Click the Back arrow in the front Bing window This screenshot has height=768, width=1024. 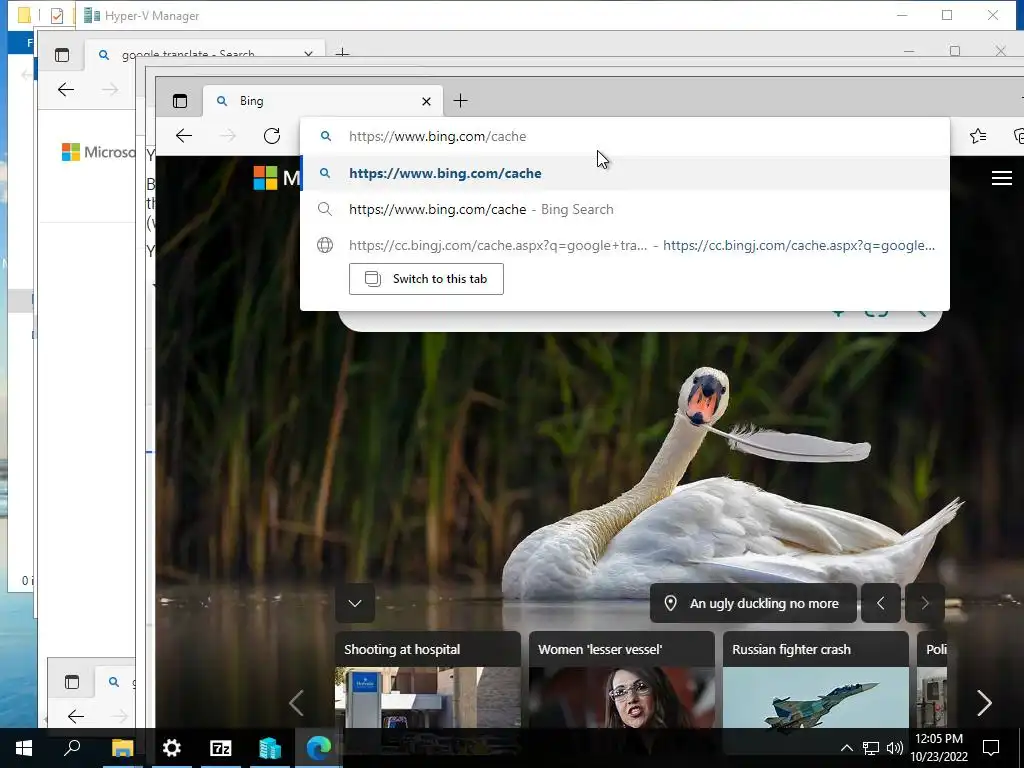184,136
